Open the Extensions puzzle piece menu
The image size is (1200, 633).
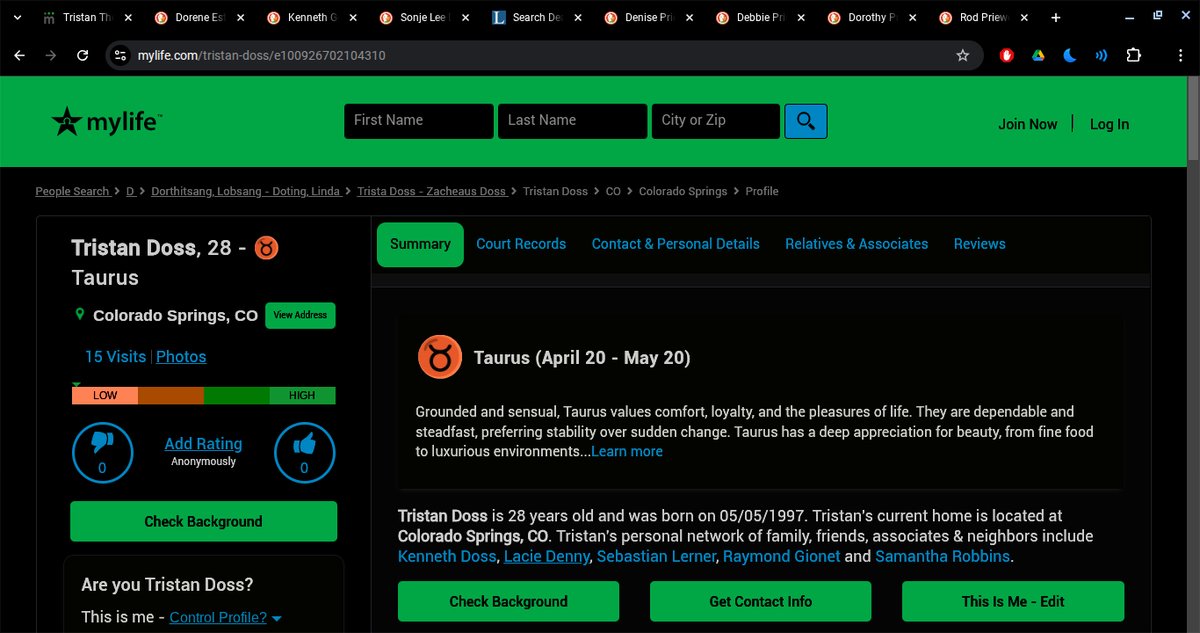pos(1133,56)
